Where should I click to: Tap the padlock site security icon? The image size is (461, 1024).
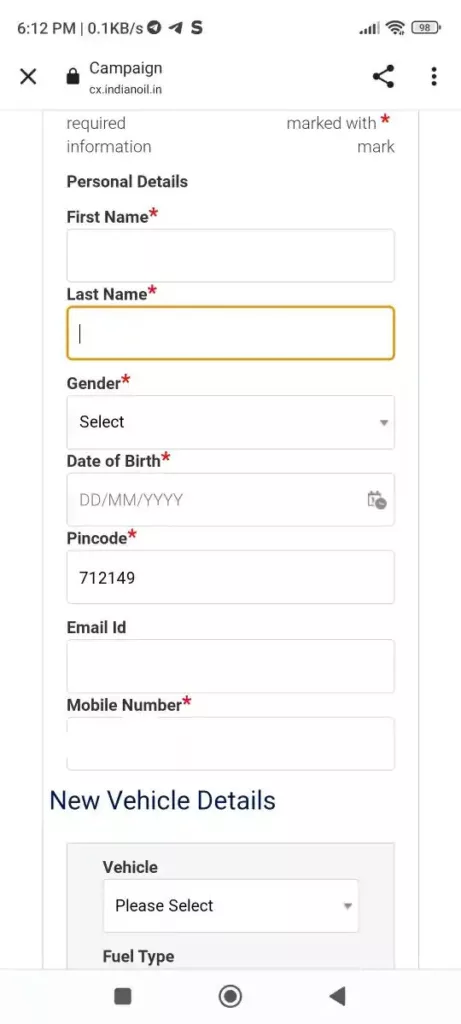click(72, 76)
